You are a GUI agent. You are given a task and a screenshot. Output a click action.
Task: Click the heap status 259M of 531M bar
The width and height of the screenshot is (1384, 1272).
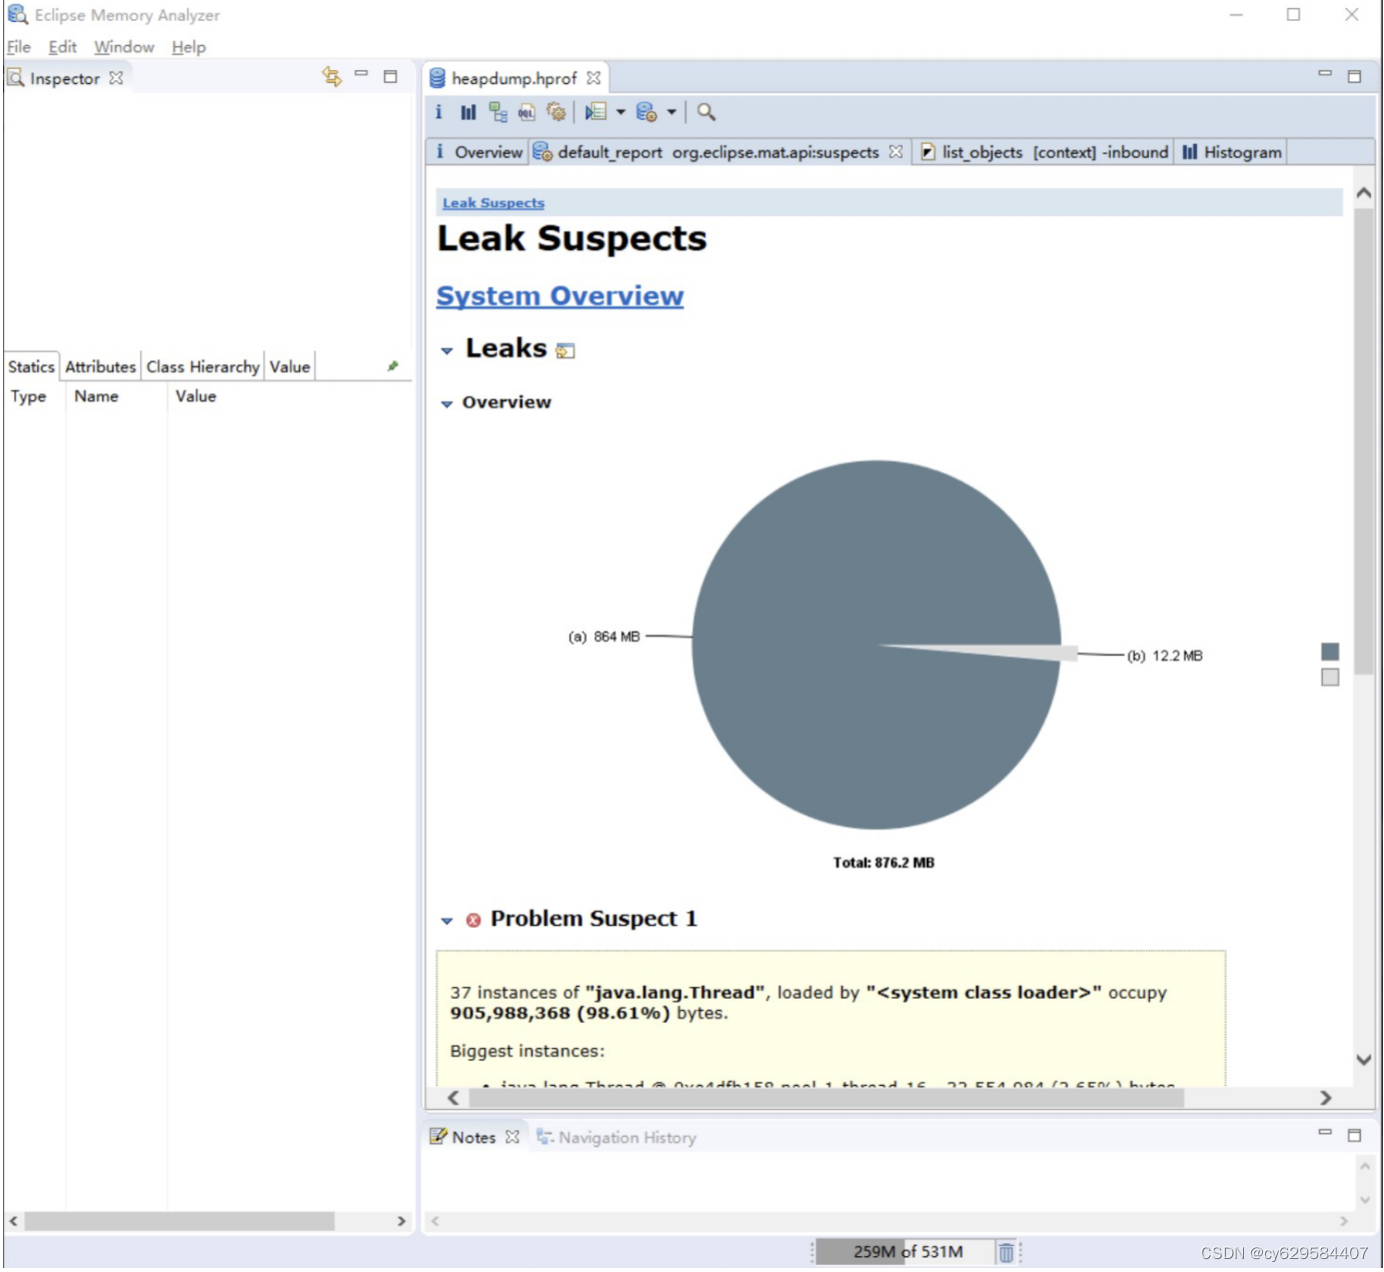[x=906, y=1252]
